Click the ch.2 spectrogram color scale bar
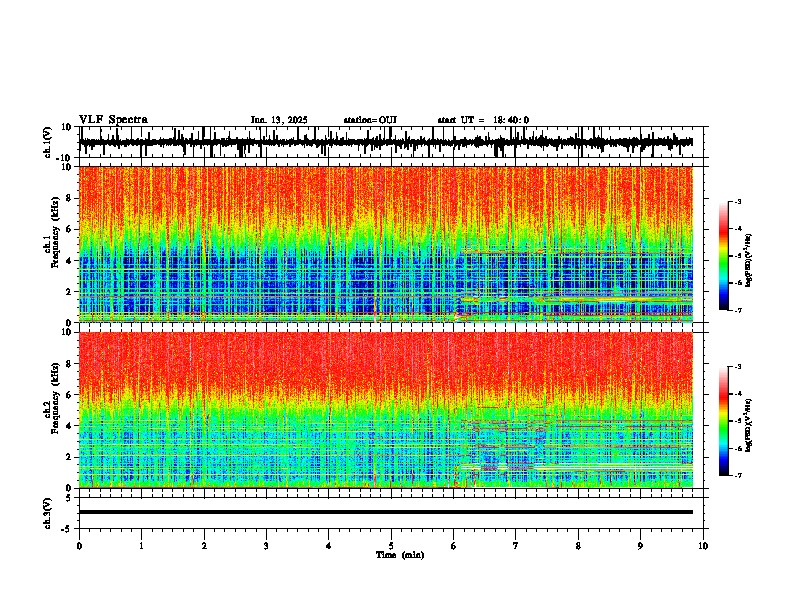 723,421
